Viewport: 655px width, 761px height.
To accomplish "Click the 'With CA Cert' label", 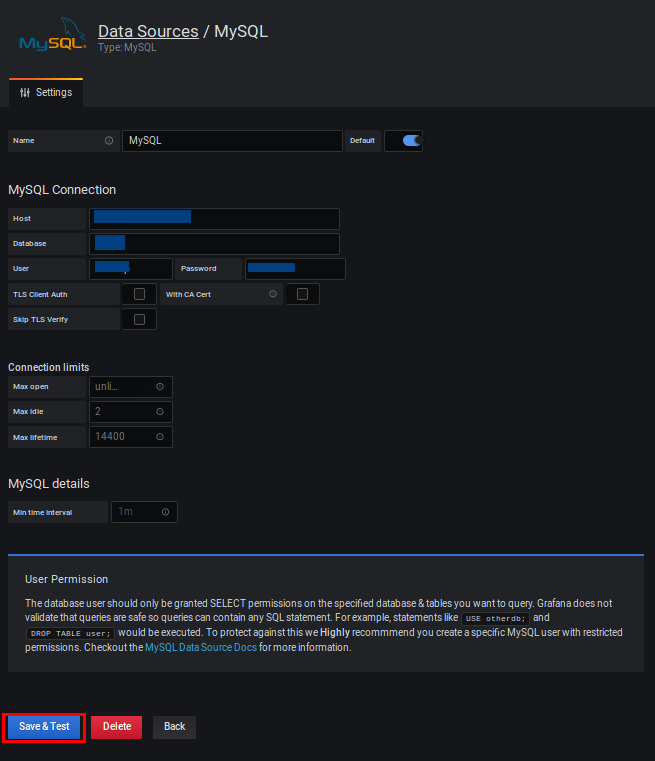I will [188, 294].
